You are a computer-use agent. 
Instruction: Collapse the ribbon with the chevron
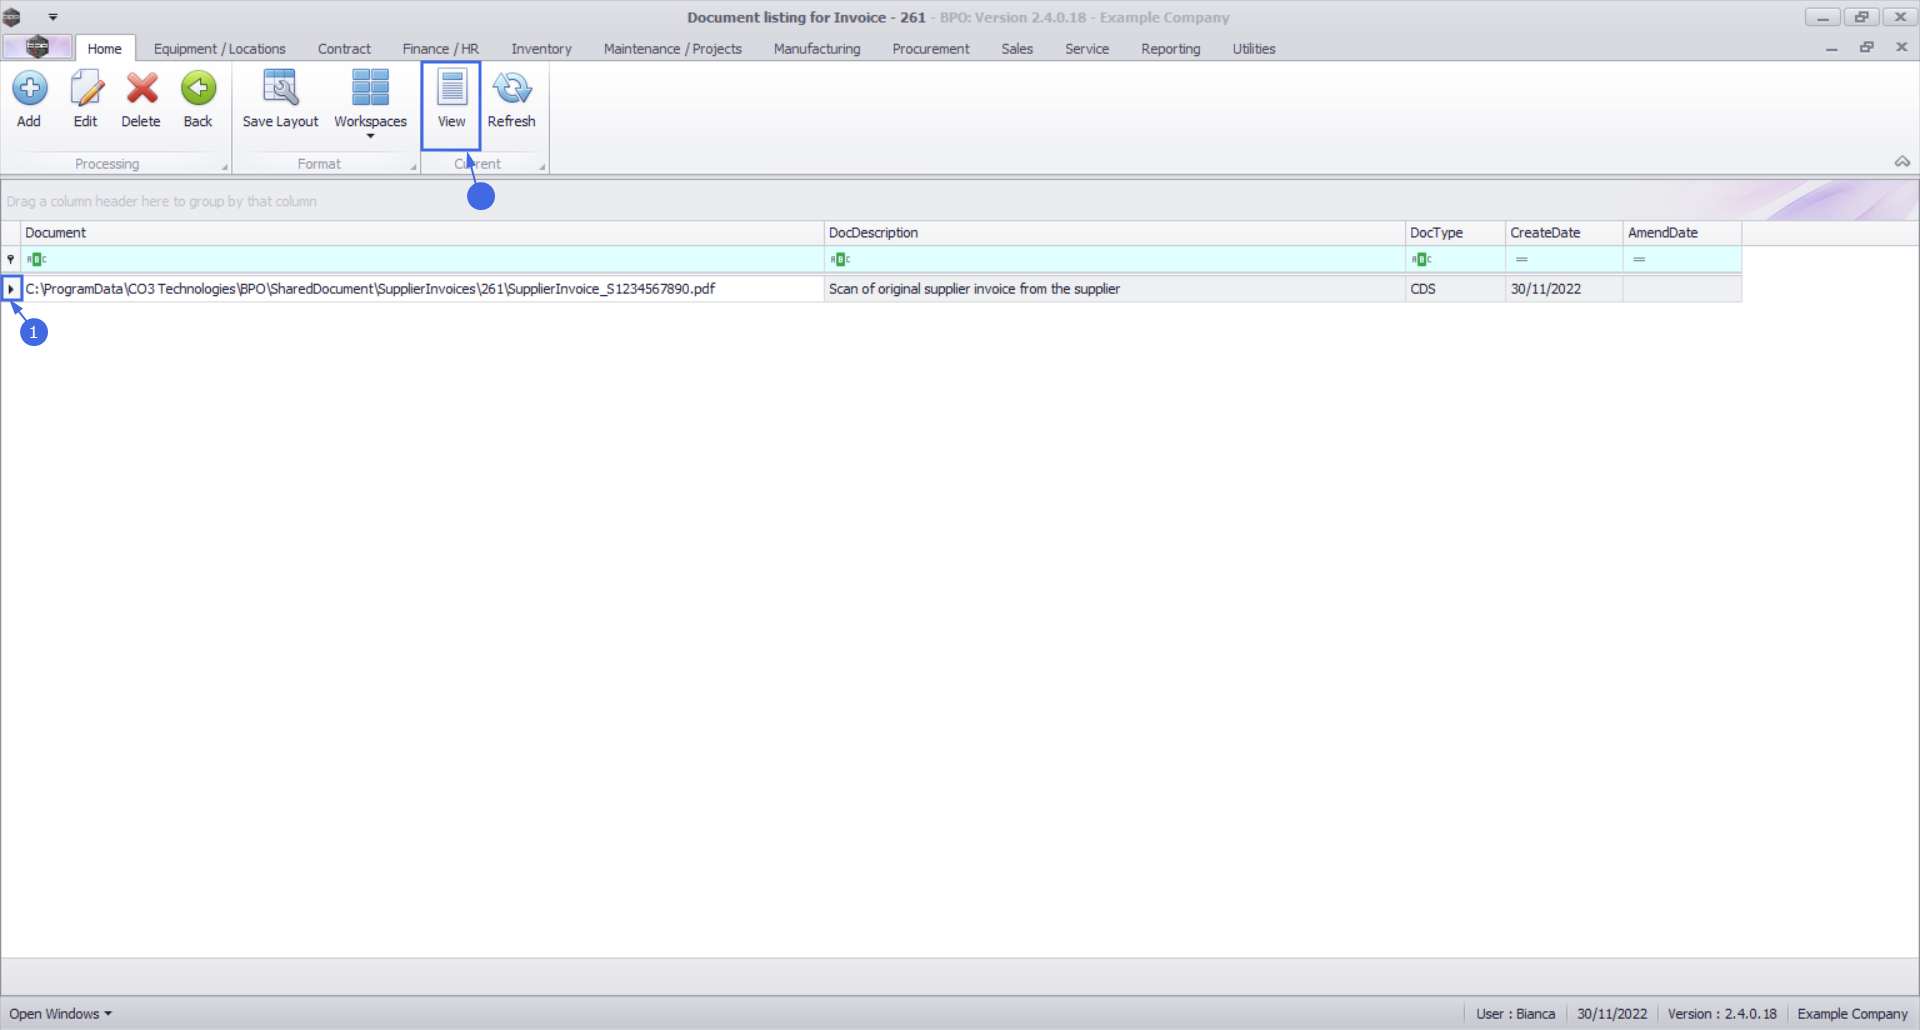[1902, 161]
